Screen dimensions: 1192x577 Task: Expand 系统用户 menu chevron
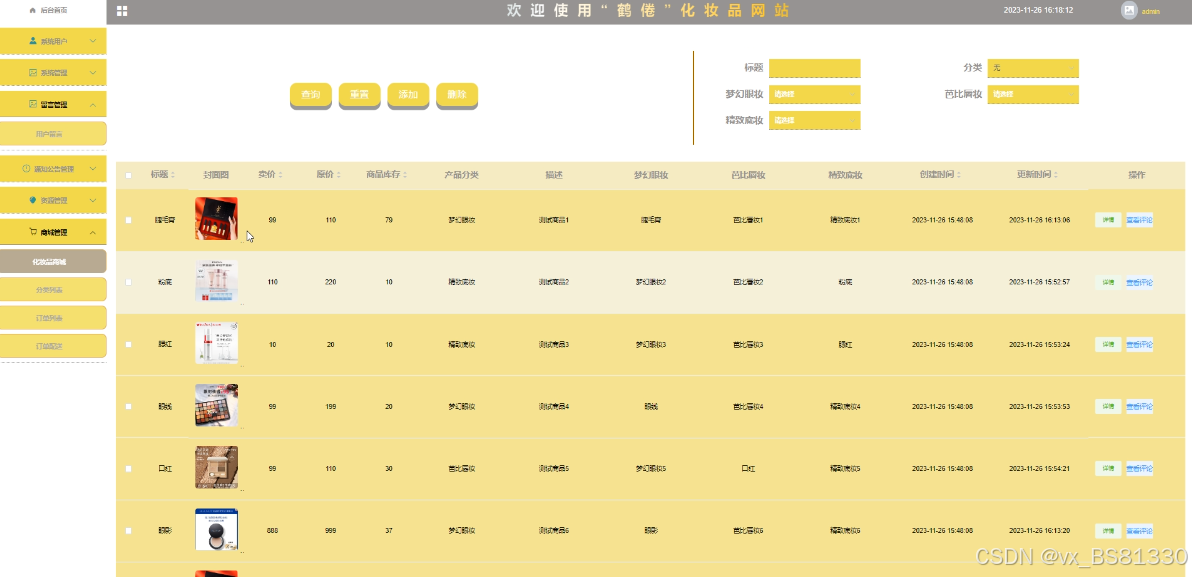point(93,40)
